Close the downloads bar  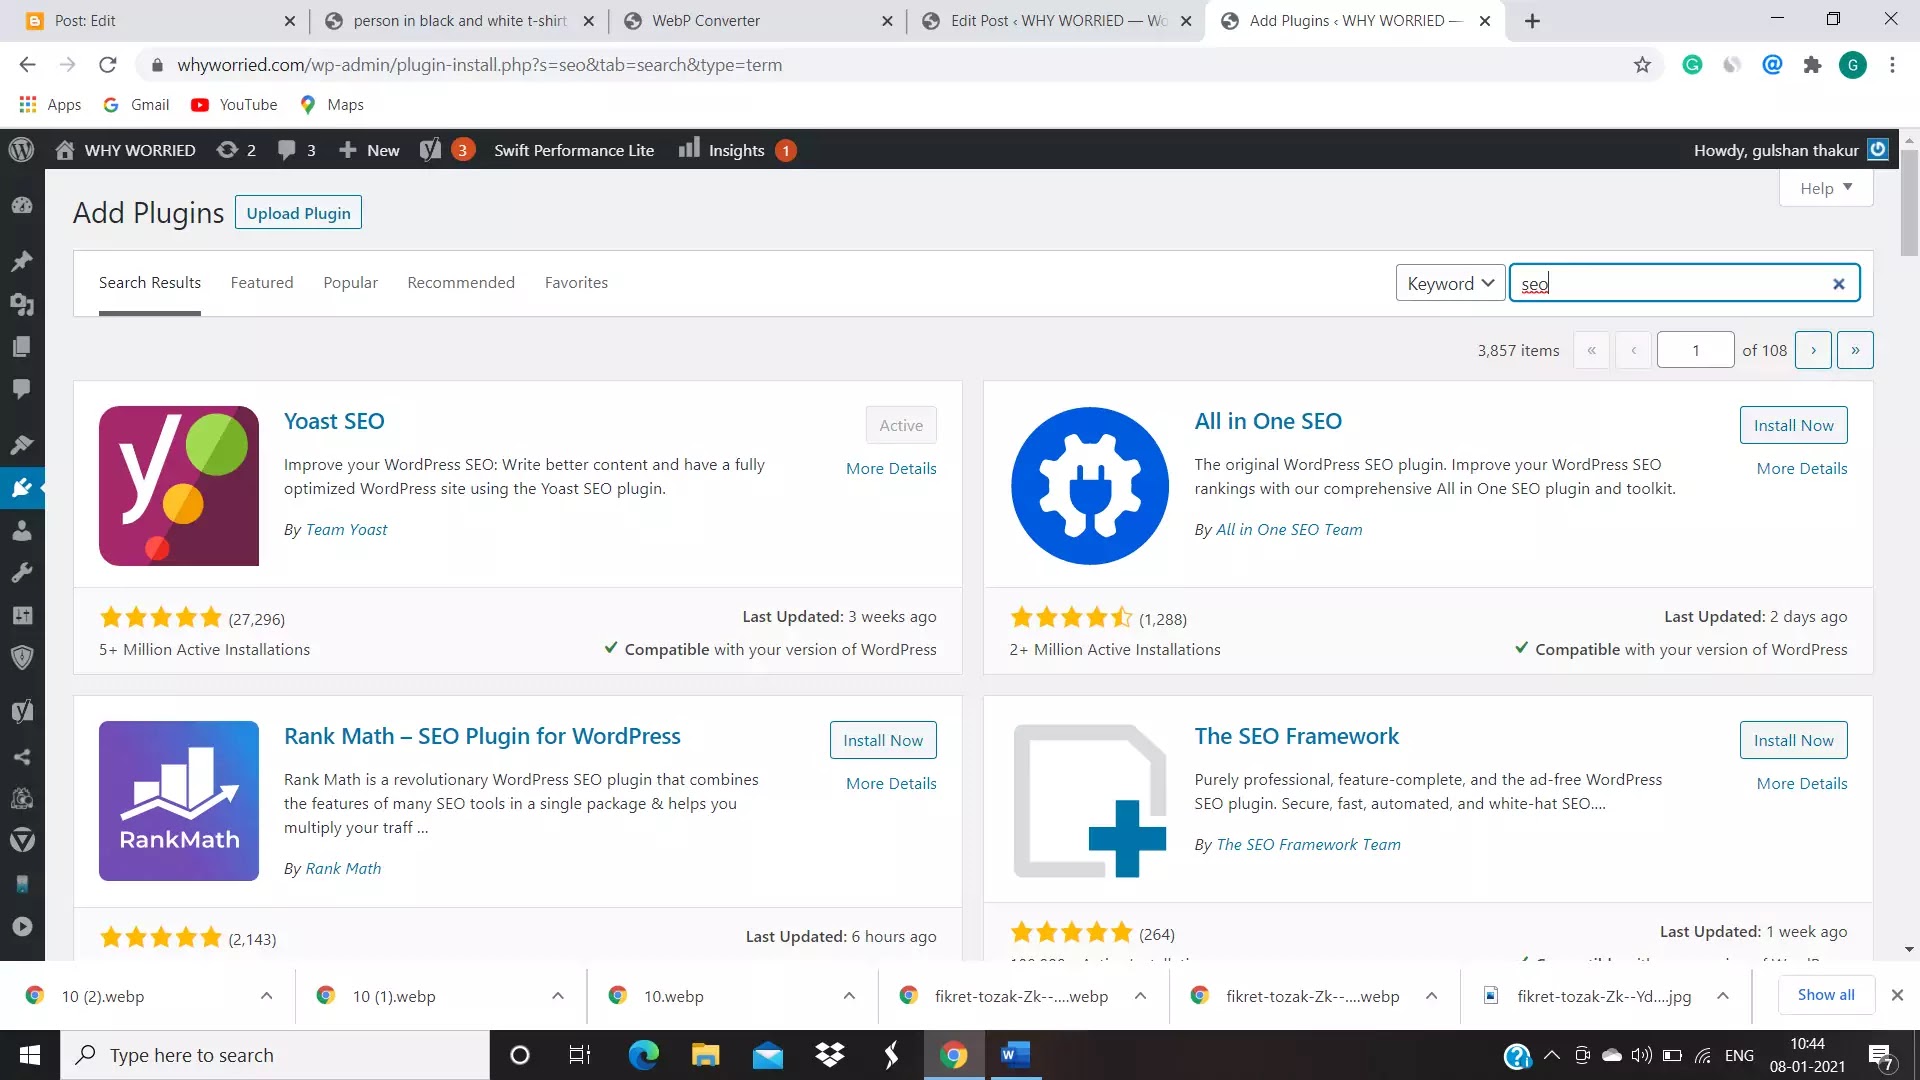[x=1897, y=995]
